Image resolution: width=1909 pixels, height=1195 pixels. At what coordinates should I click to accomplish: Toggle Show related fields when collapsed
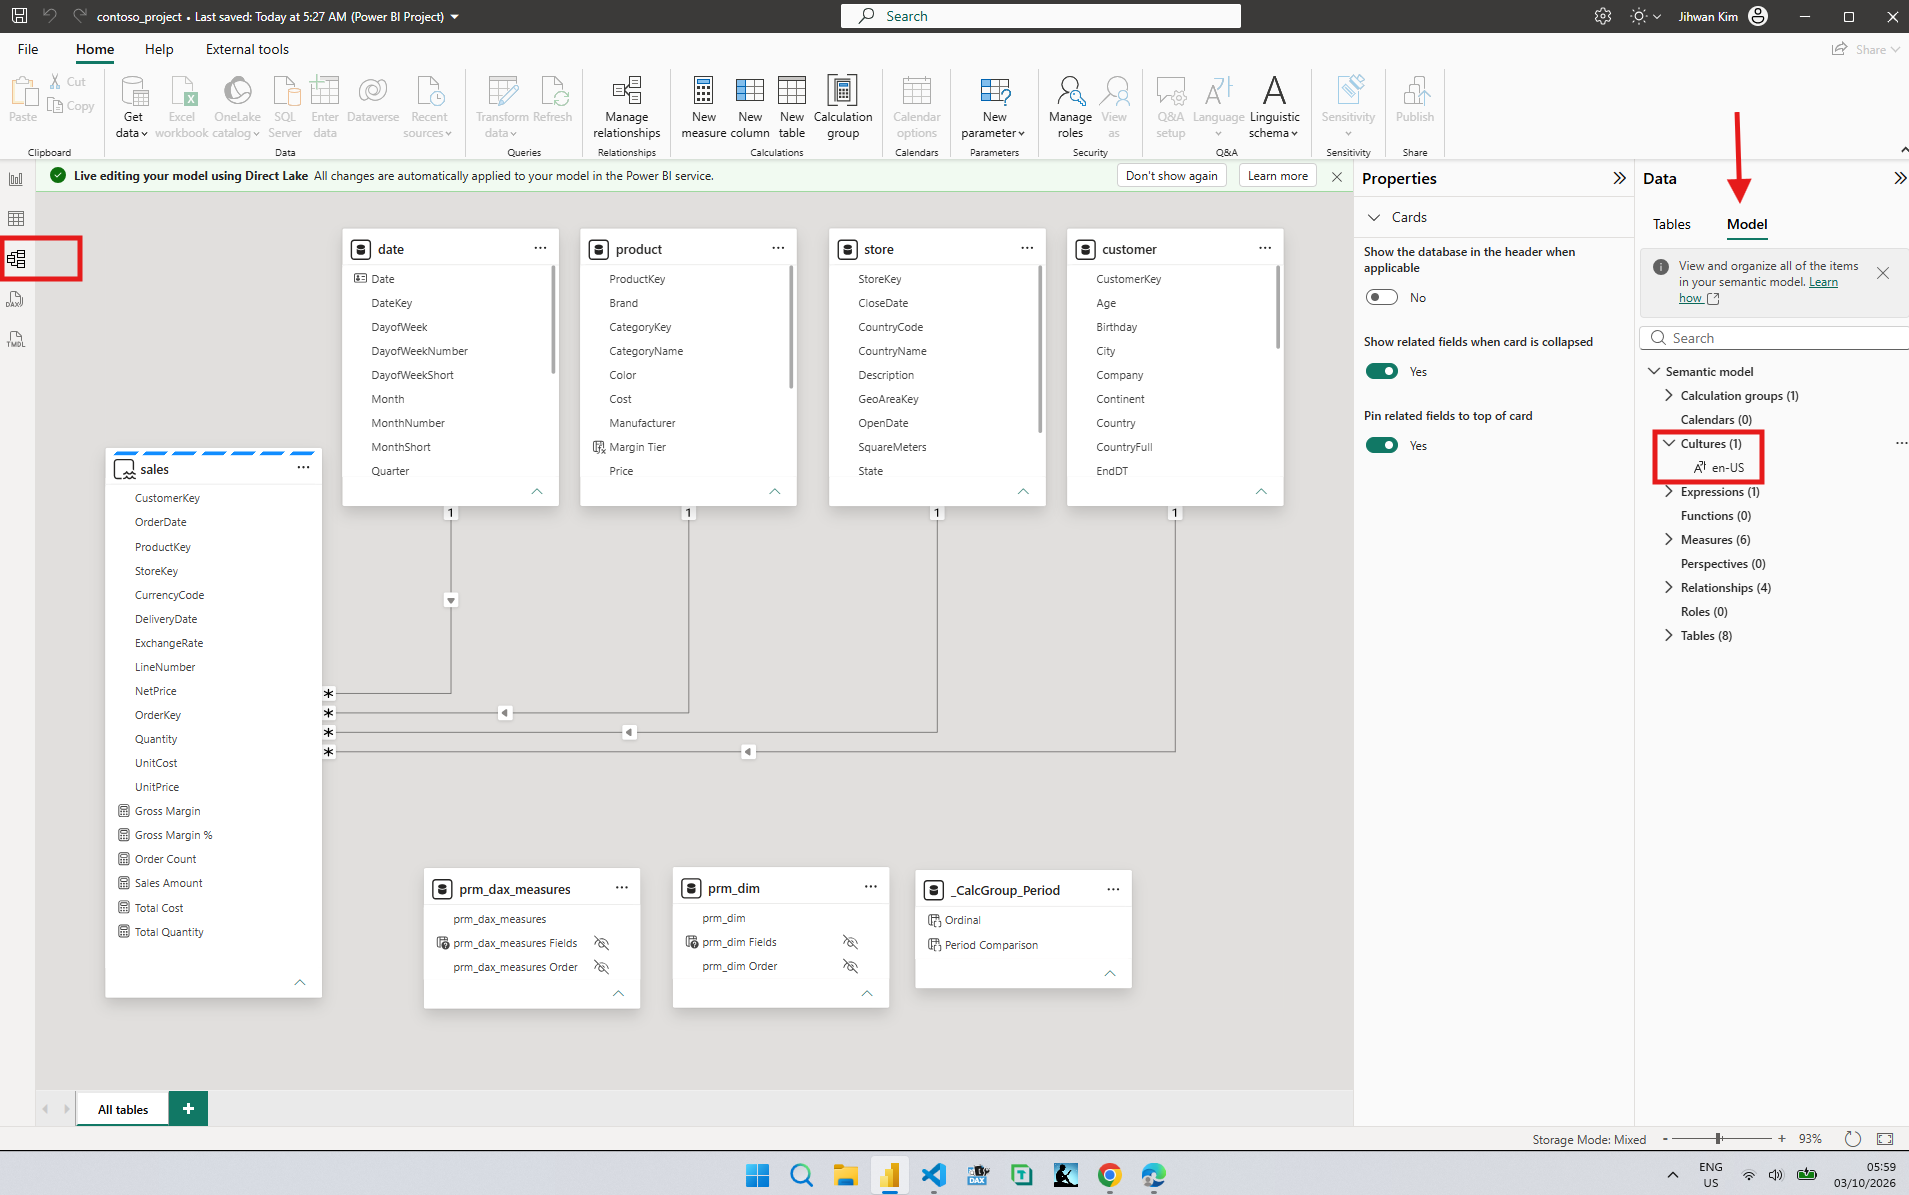click(x=1382, y=371)
